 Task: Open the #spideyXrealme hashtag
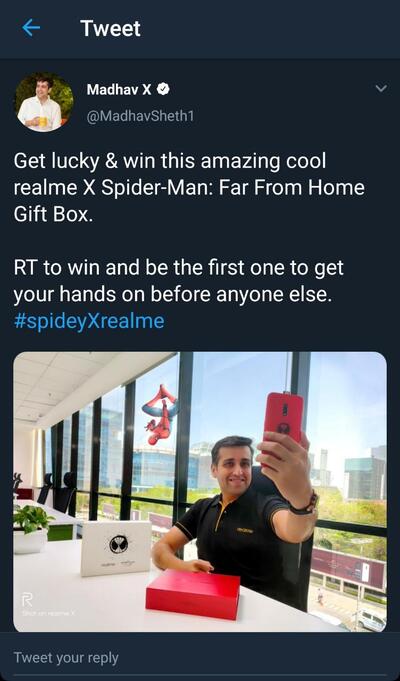(89, 321)
